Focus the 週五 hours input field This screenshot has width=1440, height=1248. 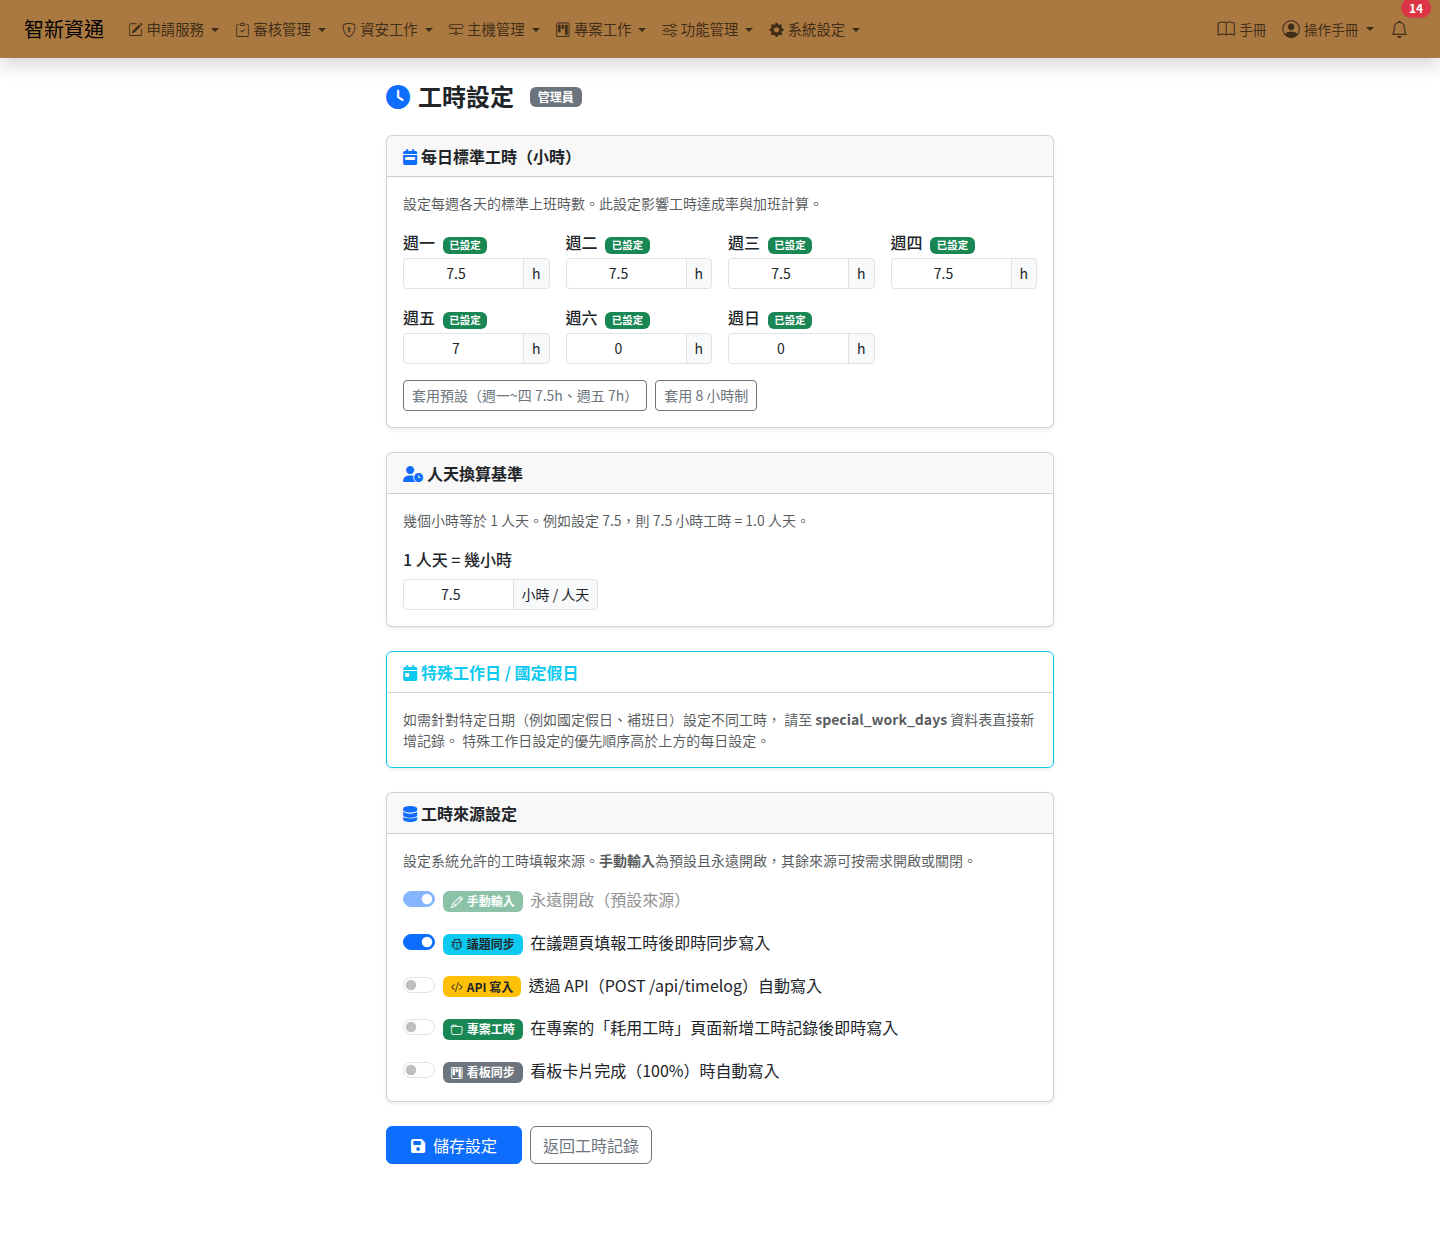(464, 349)
